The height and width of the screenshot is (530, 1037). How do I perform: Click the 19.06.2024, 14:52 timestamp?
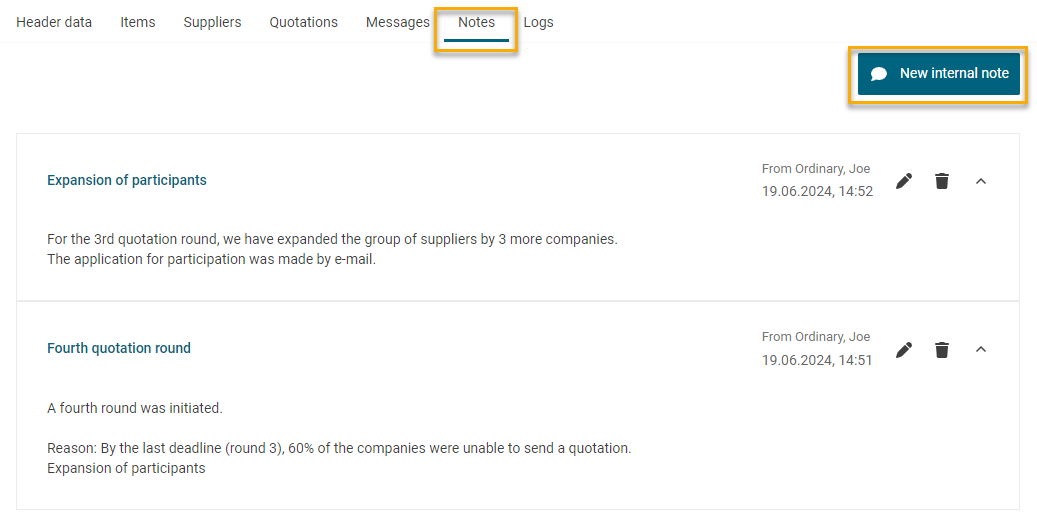click(x=817, y=191)
